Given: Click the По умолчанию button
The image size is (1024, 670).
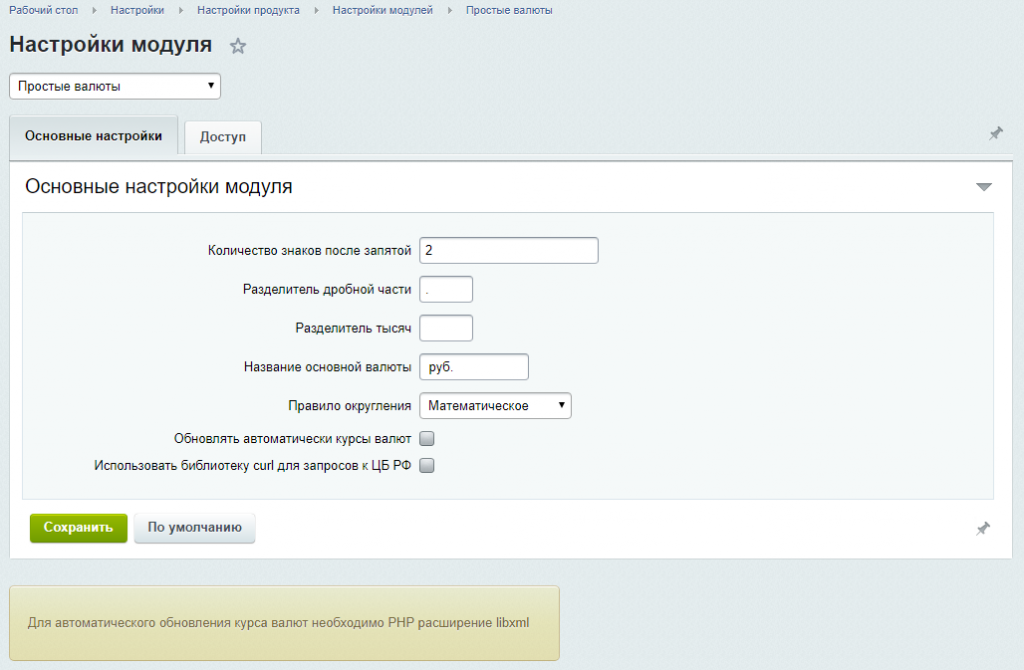Looking at the screenshot, I should point(195,528).
